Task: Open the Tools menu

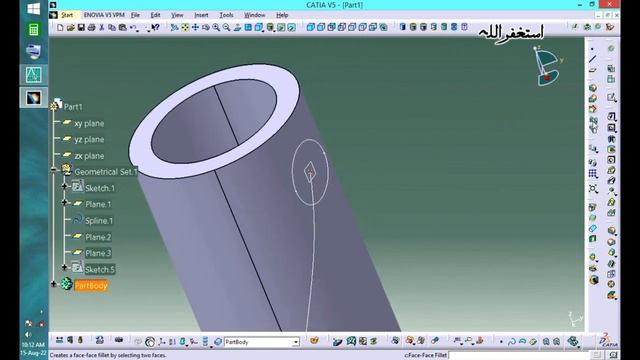Action: [x=226, y=15]
